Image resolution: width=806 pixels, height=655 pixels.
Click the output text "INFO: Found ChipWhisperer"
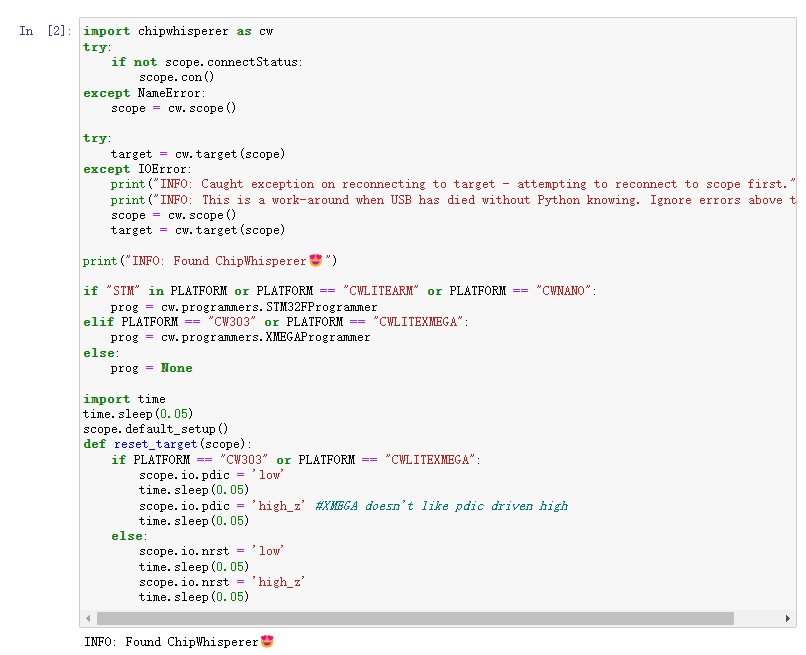(171, 642)
